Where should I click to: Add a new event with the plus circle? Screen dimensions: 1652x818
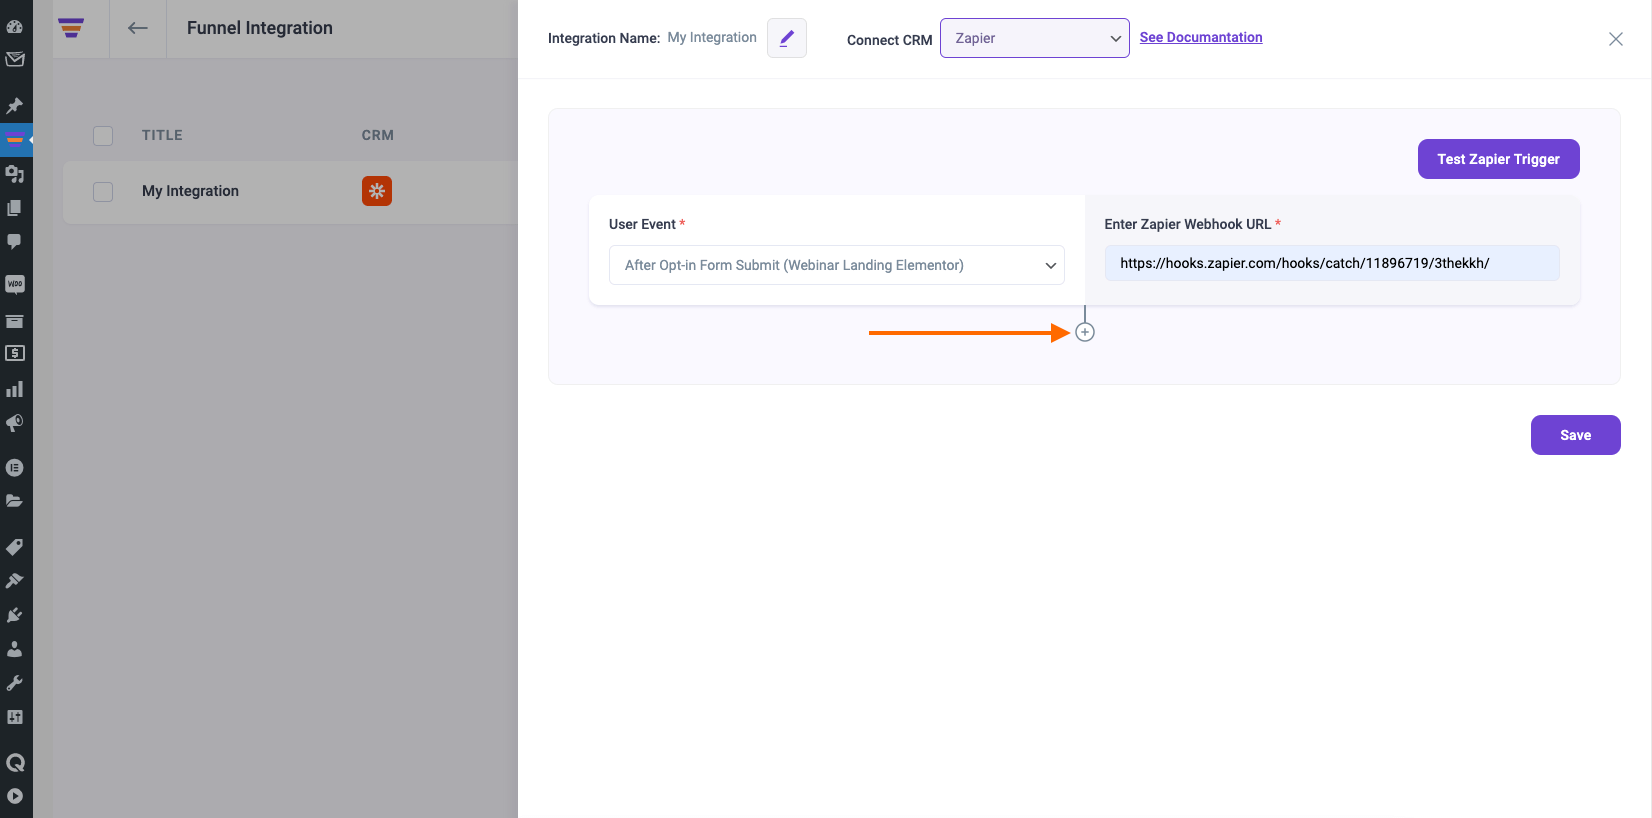(1085, 332)
